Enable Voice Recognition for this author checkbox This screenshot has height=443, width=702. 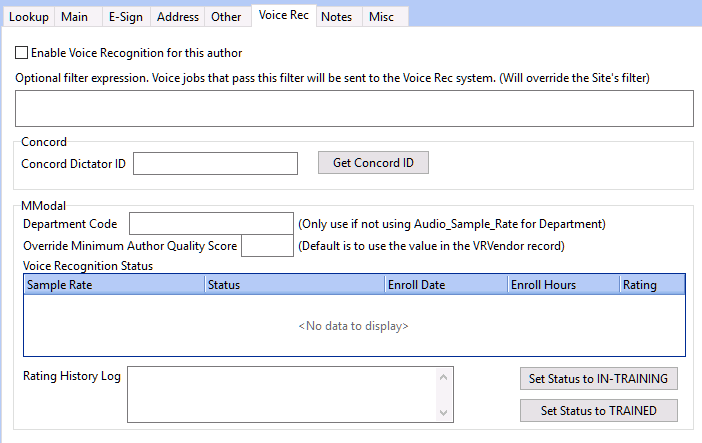pos(21,53)
